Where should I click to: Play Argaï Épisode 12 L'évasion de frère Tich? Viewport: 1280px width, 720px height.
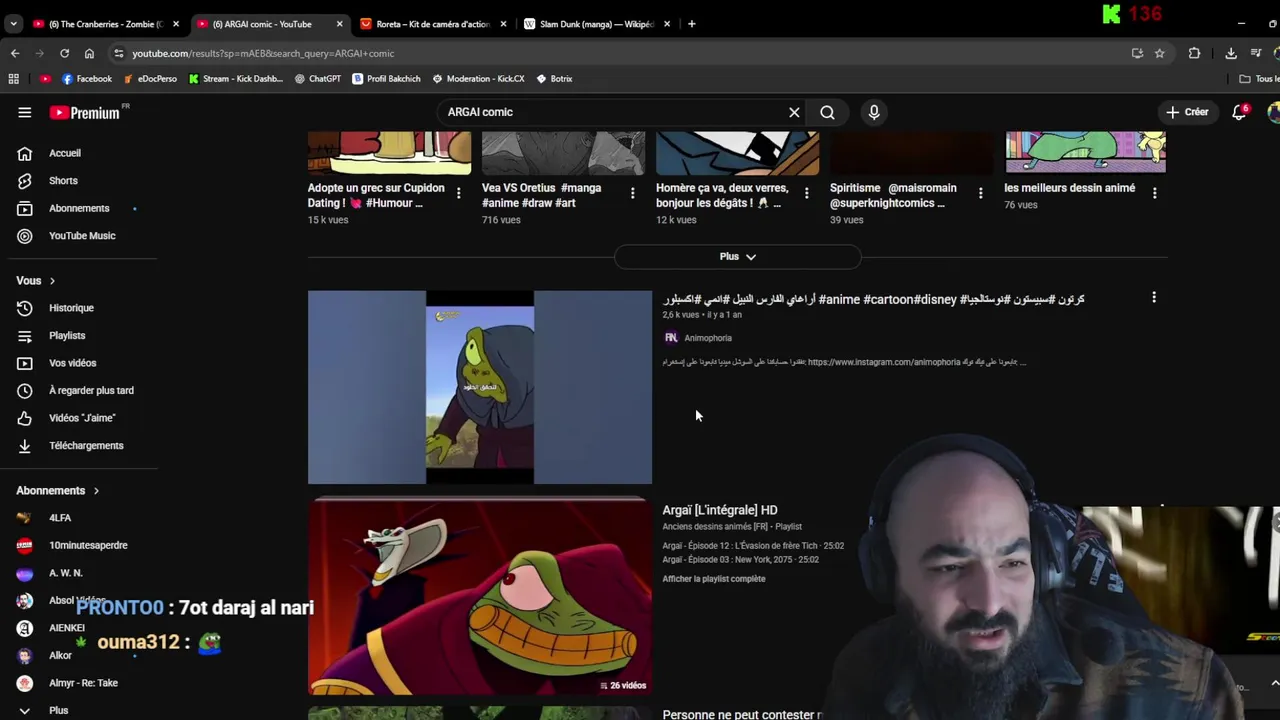pyautogui.click(x=753, y=546)
